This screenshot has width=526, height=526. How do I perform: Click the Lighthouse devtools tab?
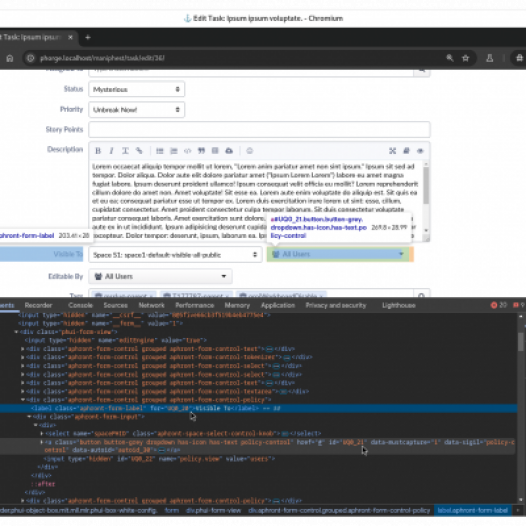point(399,305)
